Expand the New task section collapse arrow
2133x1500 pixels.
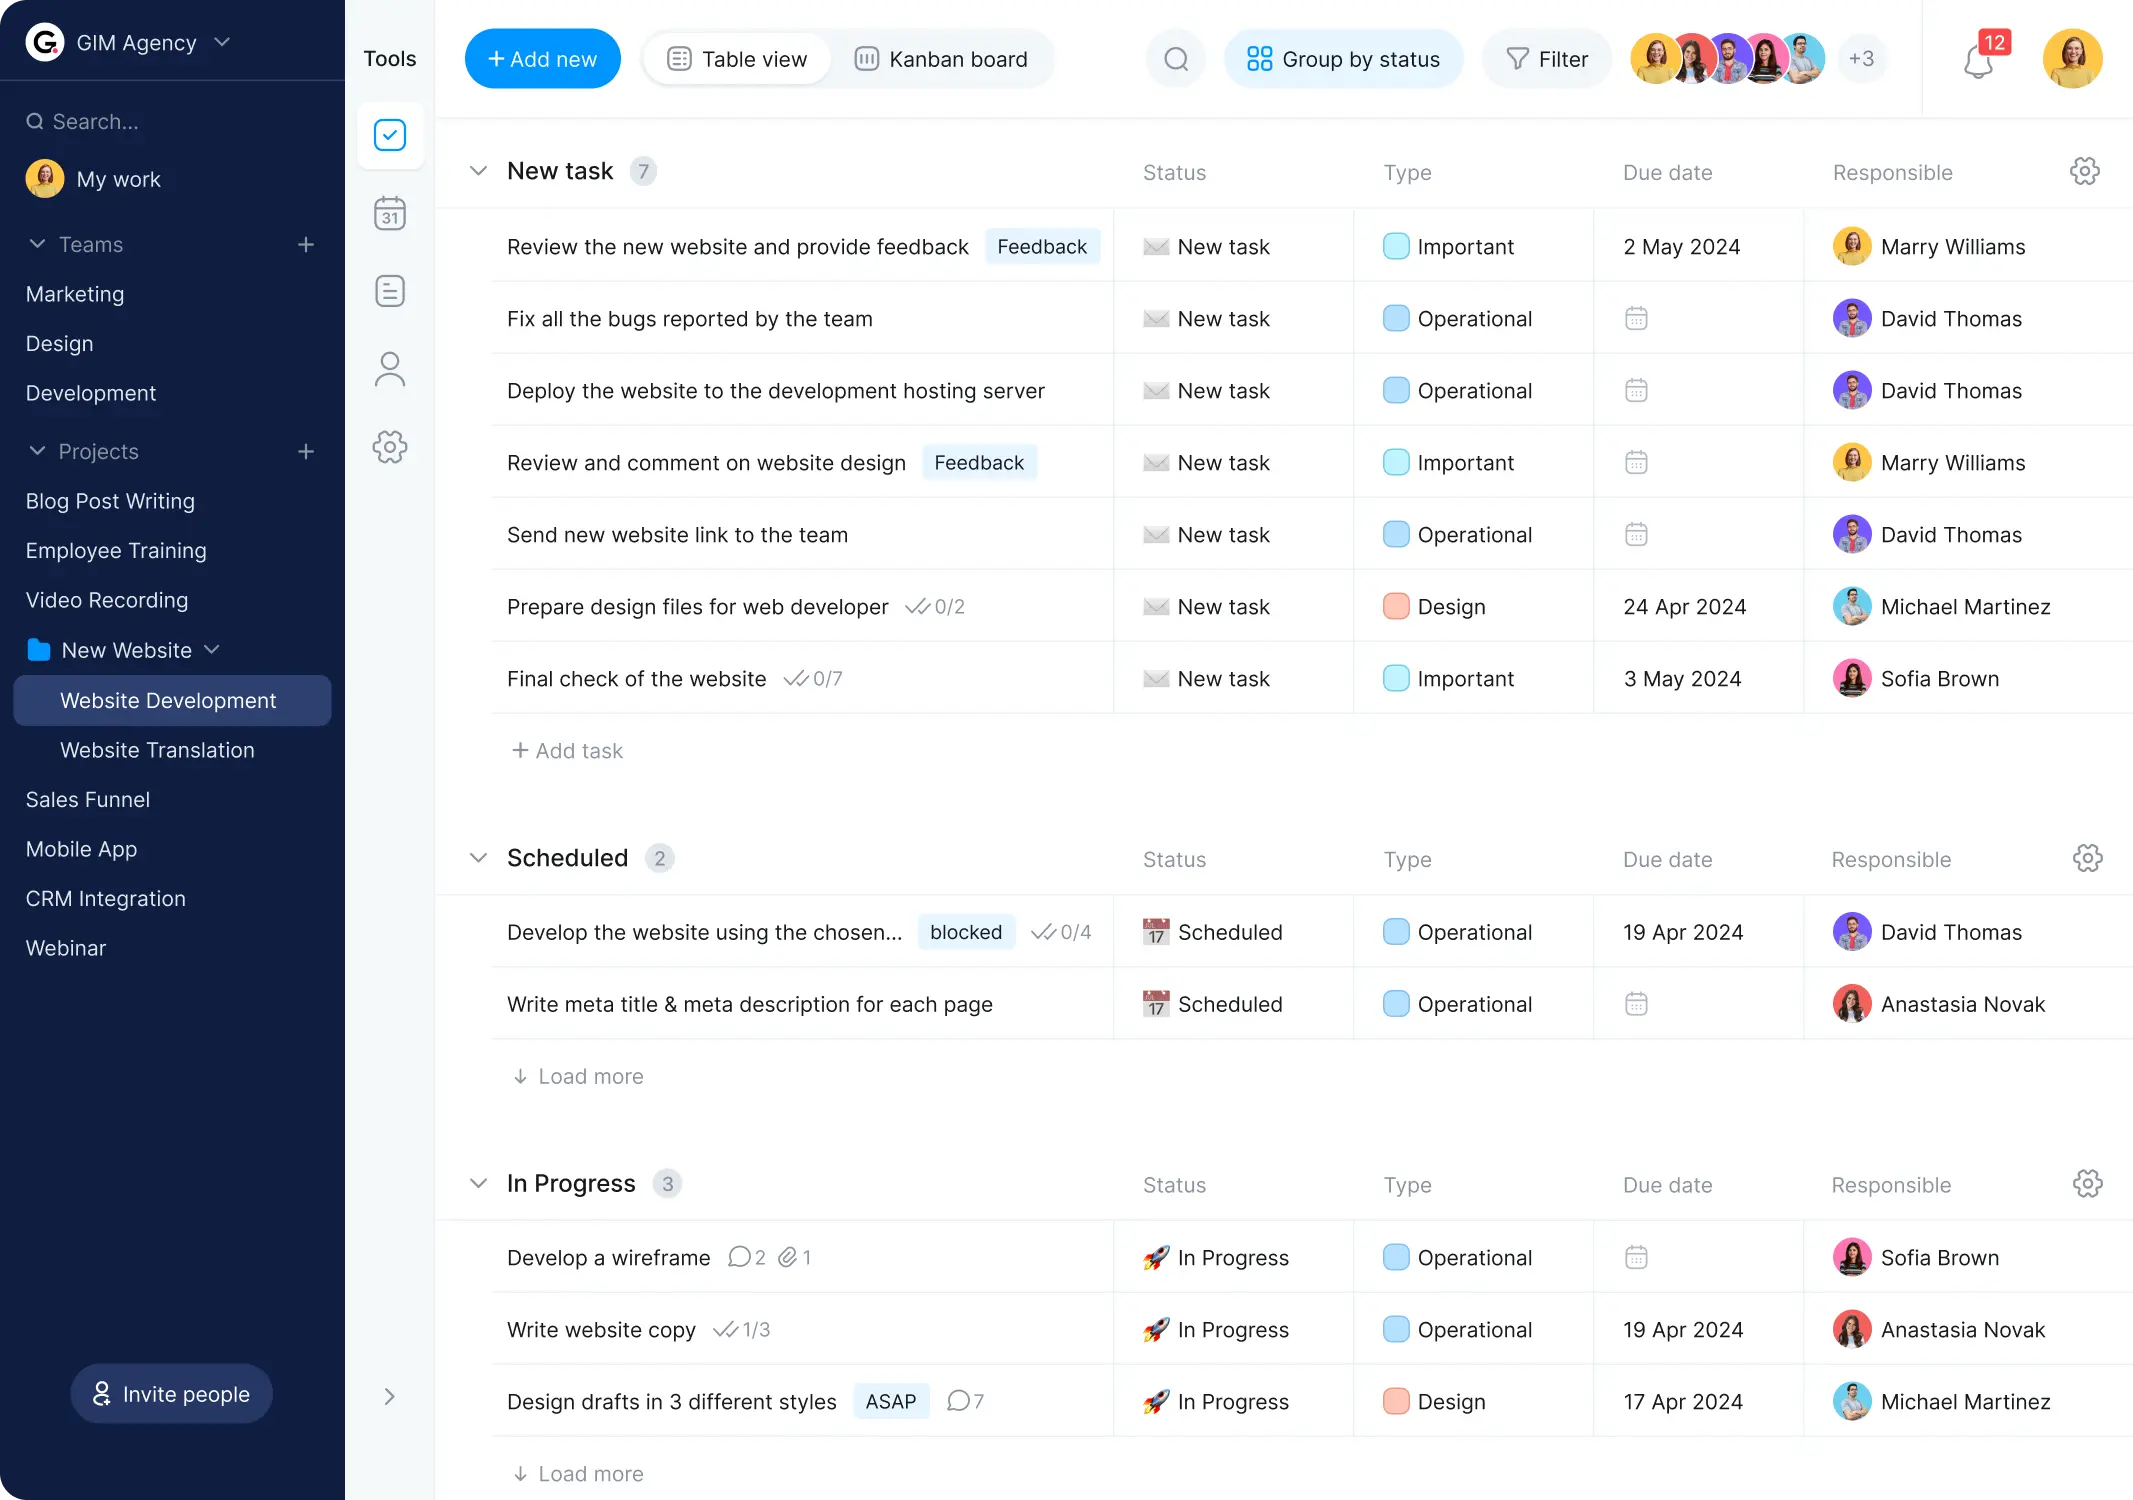[x=477, y=170]
